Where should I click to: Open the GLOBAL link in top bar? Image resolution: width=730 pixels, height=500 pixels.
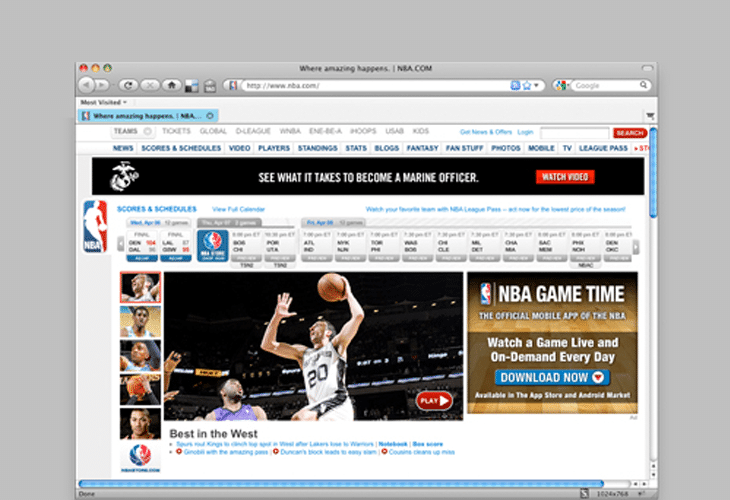click(213, 131)
